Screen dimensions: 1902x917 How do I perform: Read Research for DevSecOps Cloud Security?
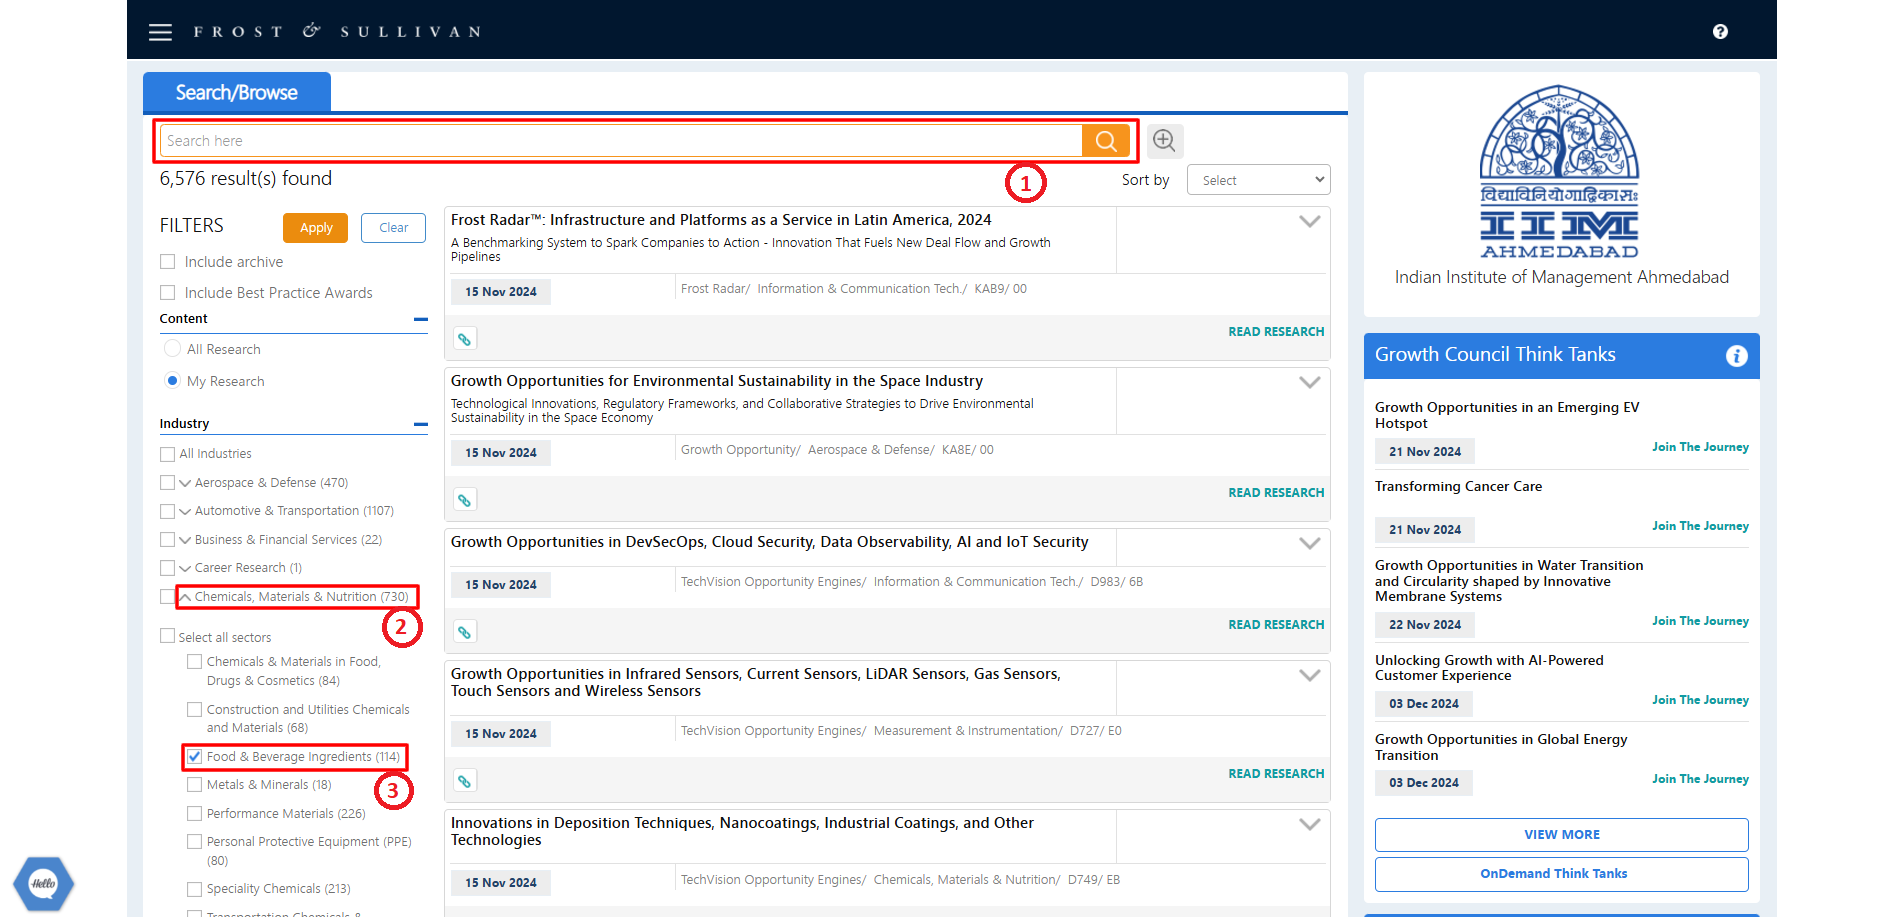point(1276,625)
